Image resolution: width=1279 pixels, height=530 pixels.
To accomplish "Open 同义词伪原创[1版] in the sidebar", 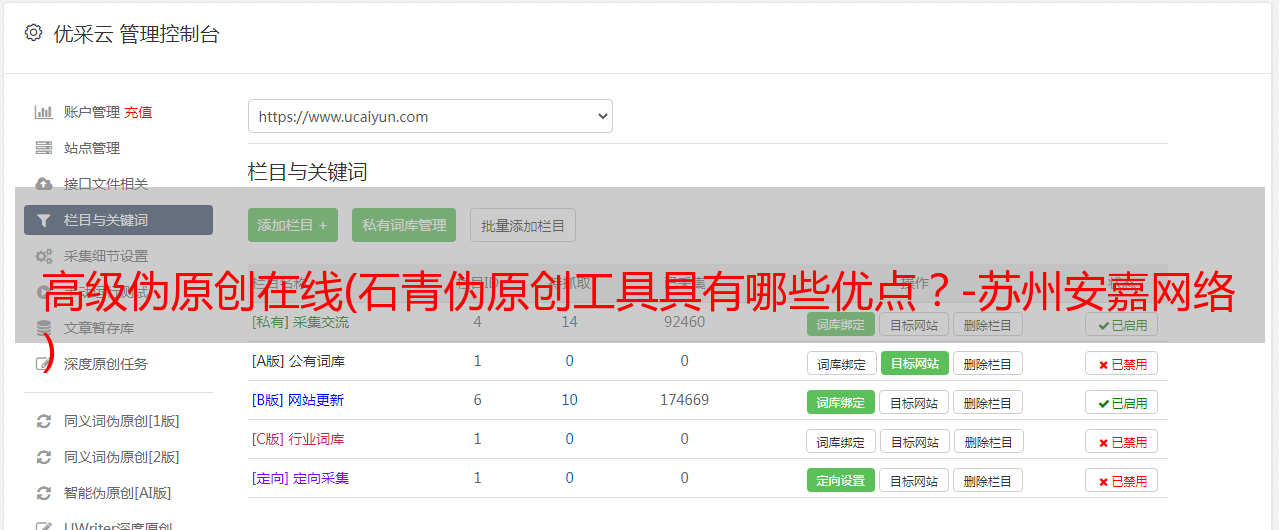I will 122,421.
